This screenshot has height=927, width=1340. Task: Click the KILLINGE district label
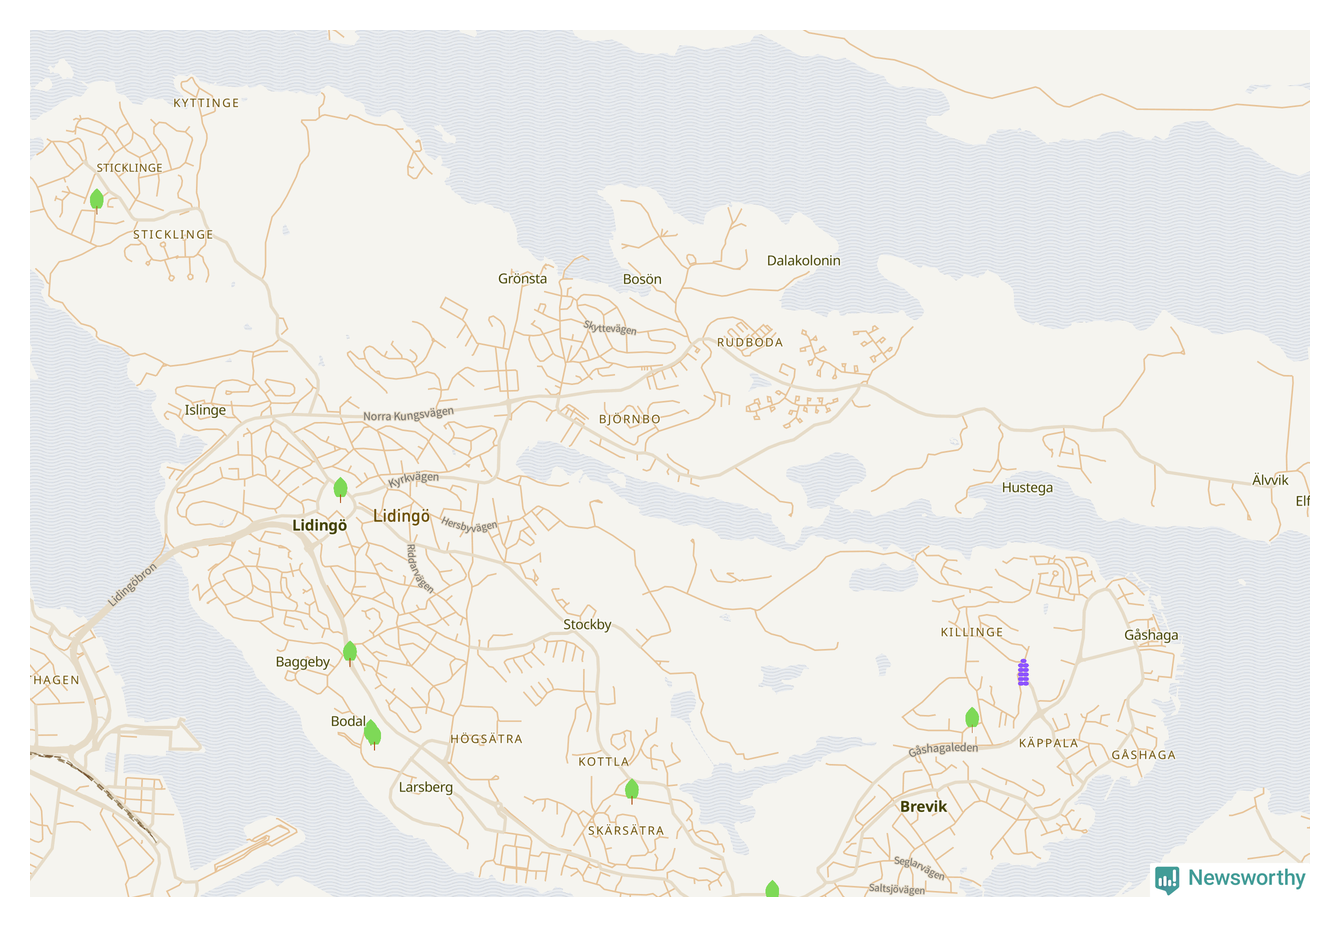tap(972, 632)
